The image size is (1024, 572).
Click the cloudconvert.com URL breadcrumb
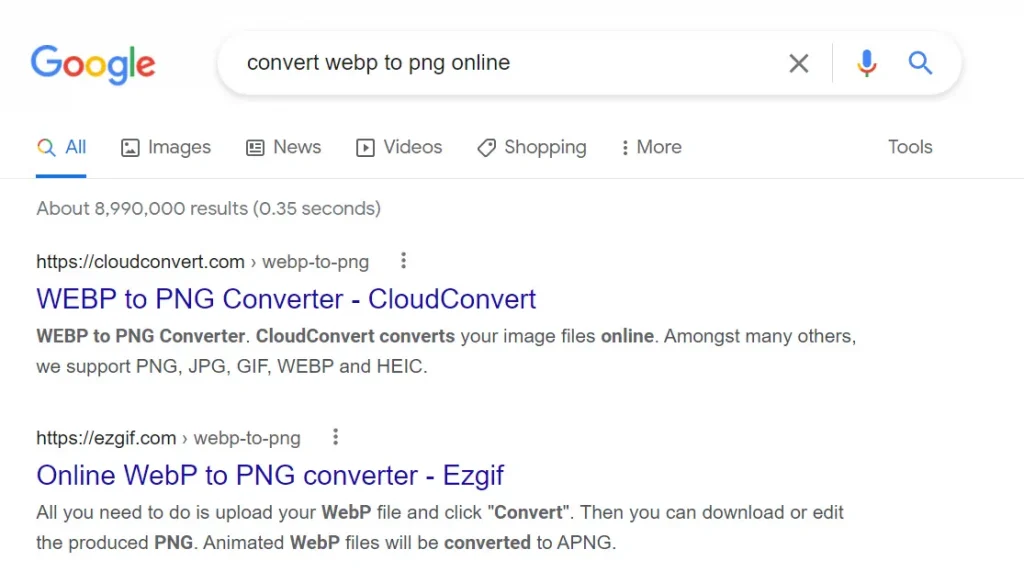[x=202, y=262]
